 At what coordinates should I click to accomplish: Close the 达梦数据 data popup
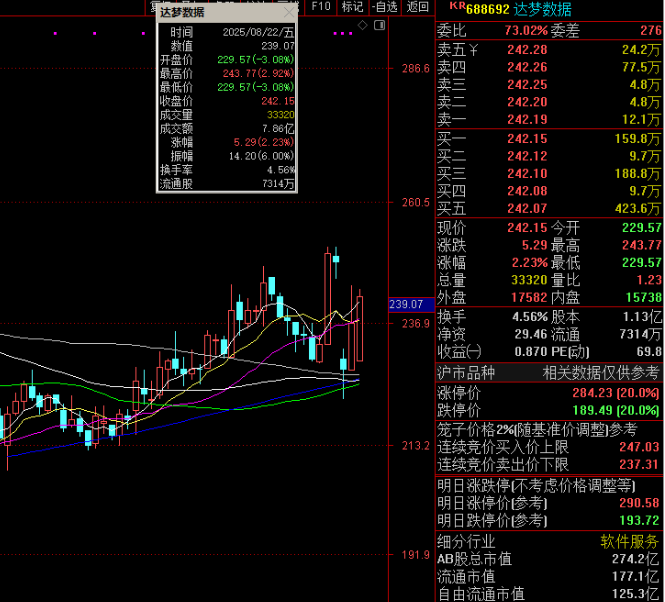(x=289, y=12)
